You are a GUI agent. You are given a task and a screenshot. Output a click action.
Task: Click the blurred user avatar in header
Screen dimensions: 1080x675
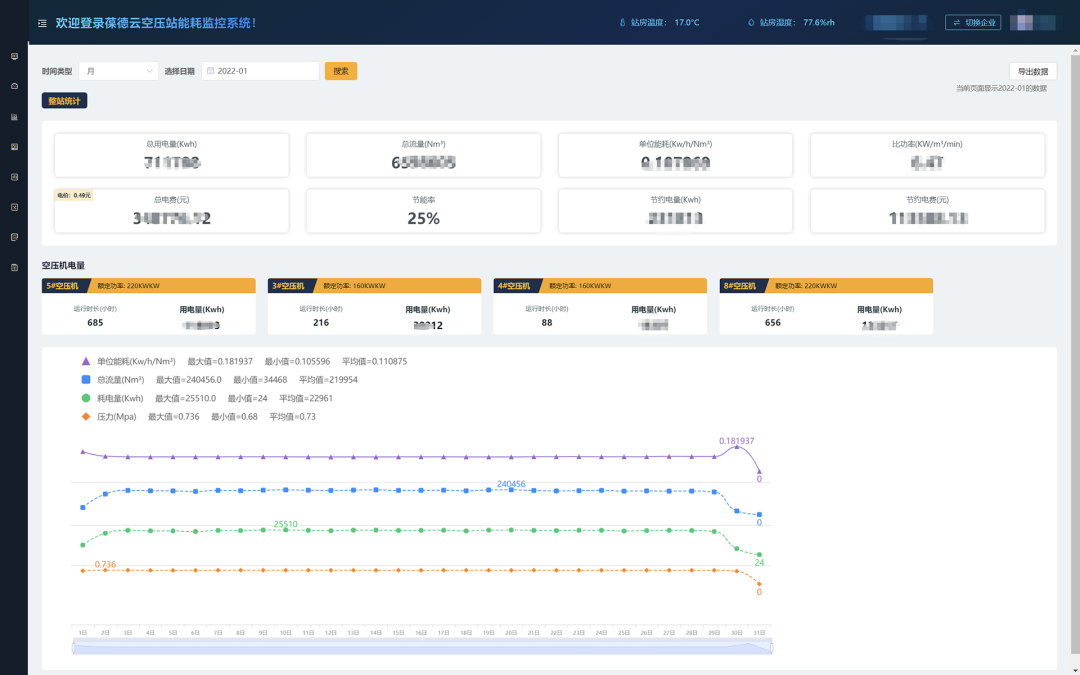[x=1032, y=22]
